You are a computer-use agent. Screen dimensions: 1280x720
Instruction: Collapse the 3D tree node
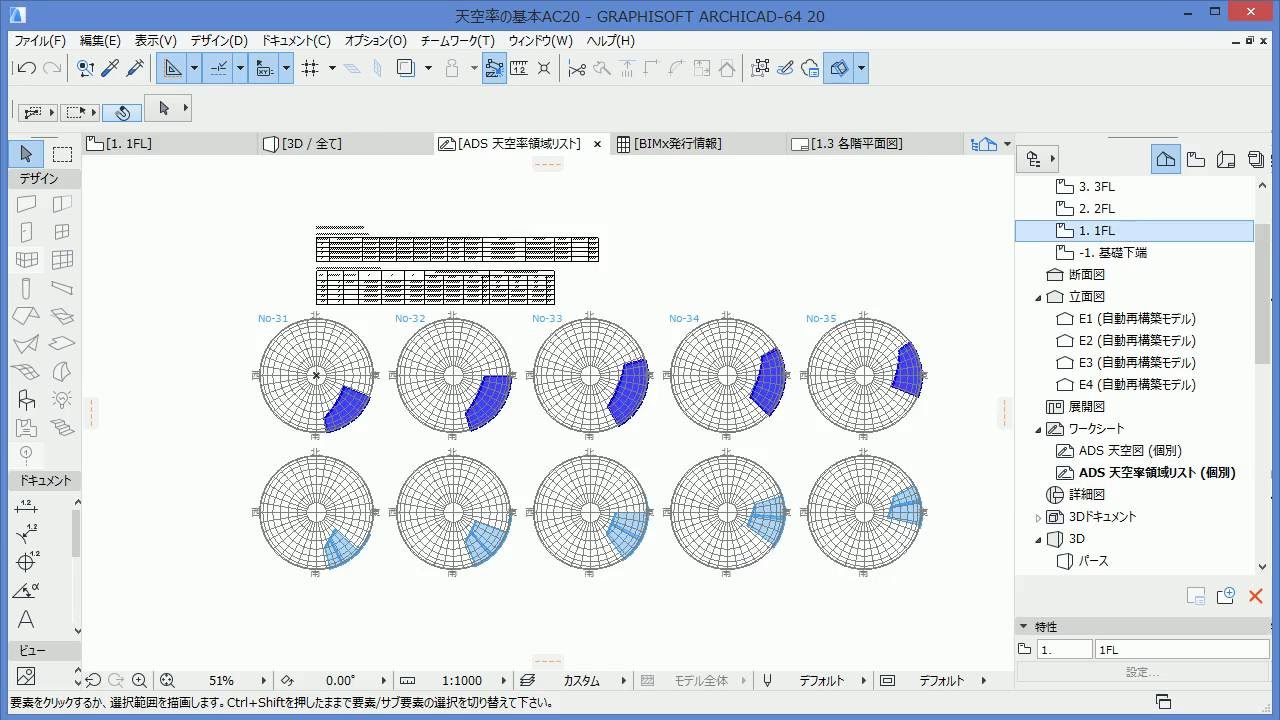[1038, 539]
